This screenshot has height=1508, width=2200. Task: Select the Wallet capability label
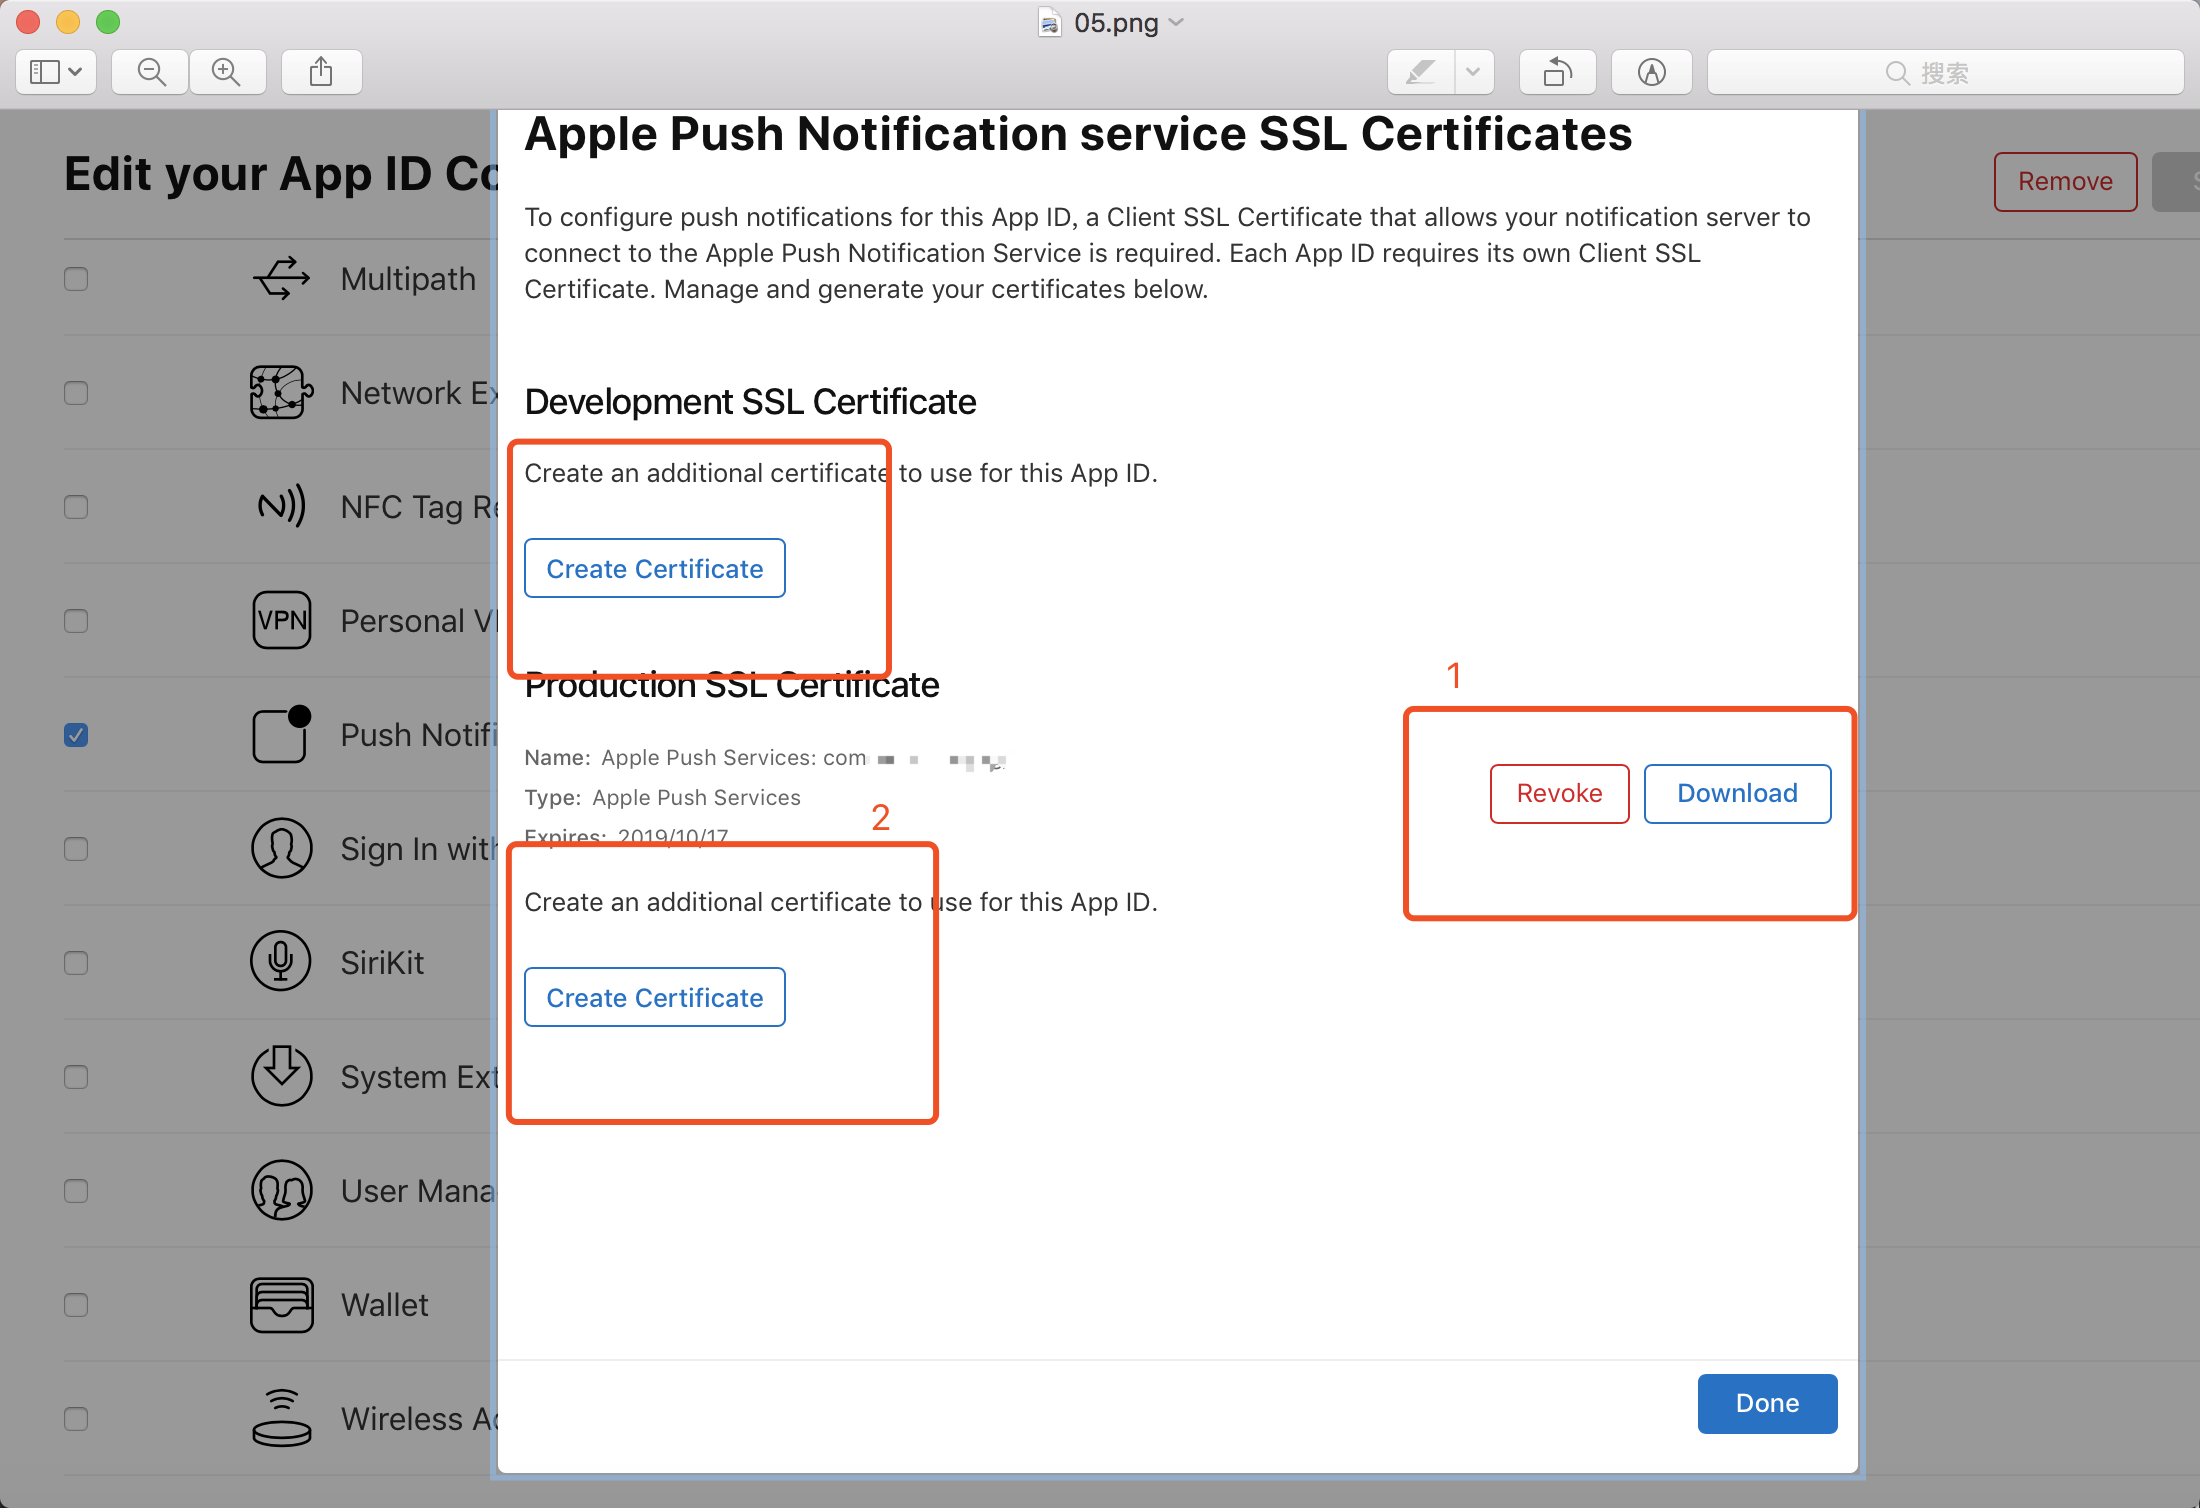point(384,1305)
